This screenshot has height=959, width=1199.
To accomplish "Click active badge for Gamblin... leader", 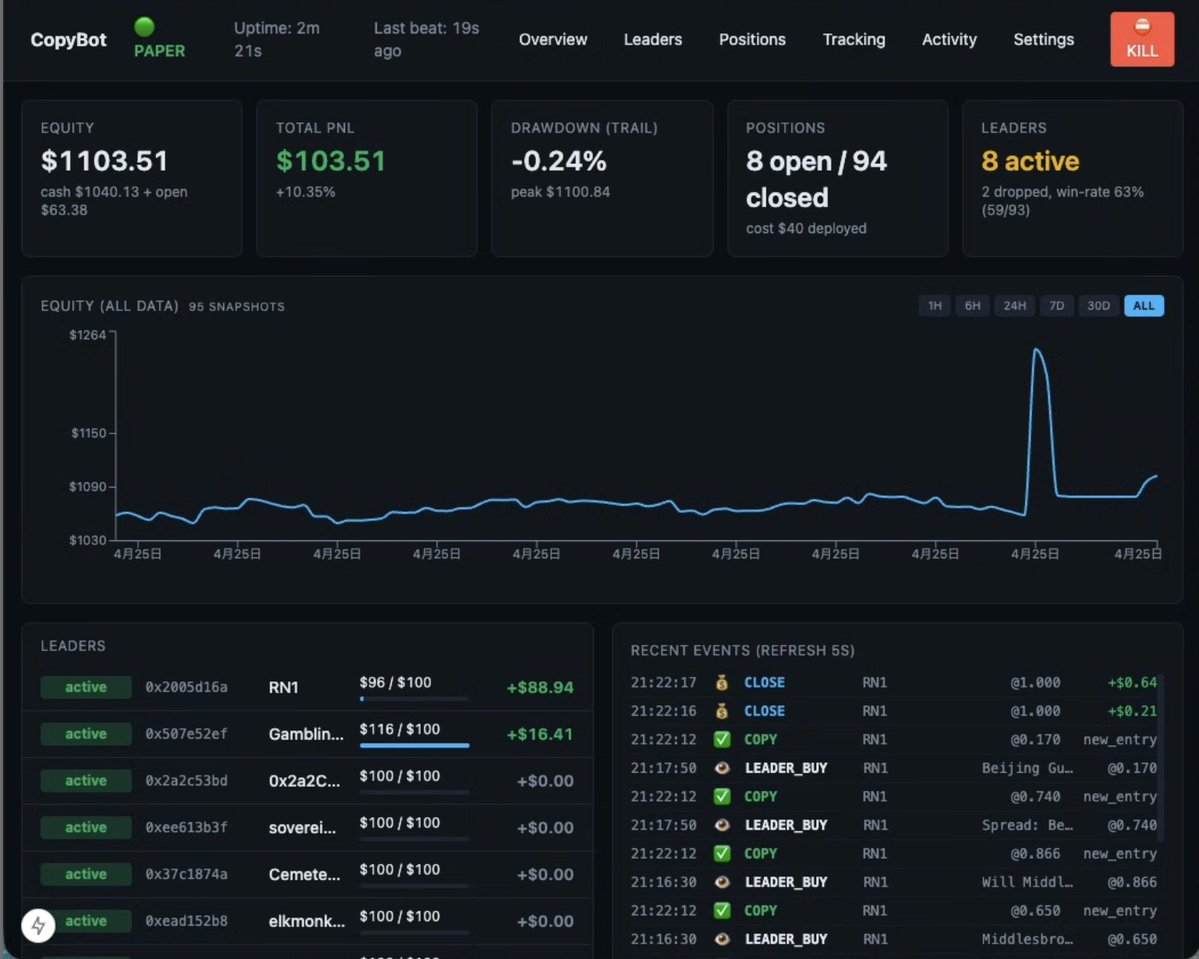I will pyautogui.click(x=86, y=733).
